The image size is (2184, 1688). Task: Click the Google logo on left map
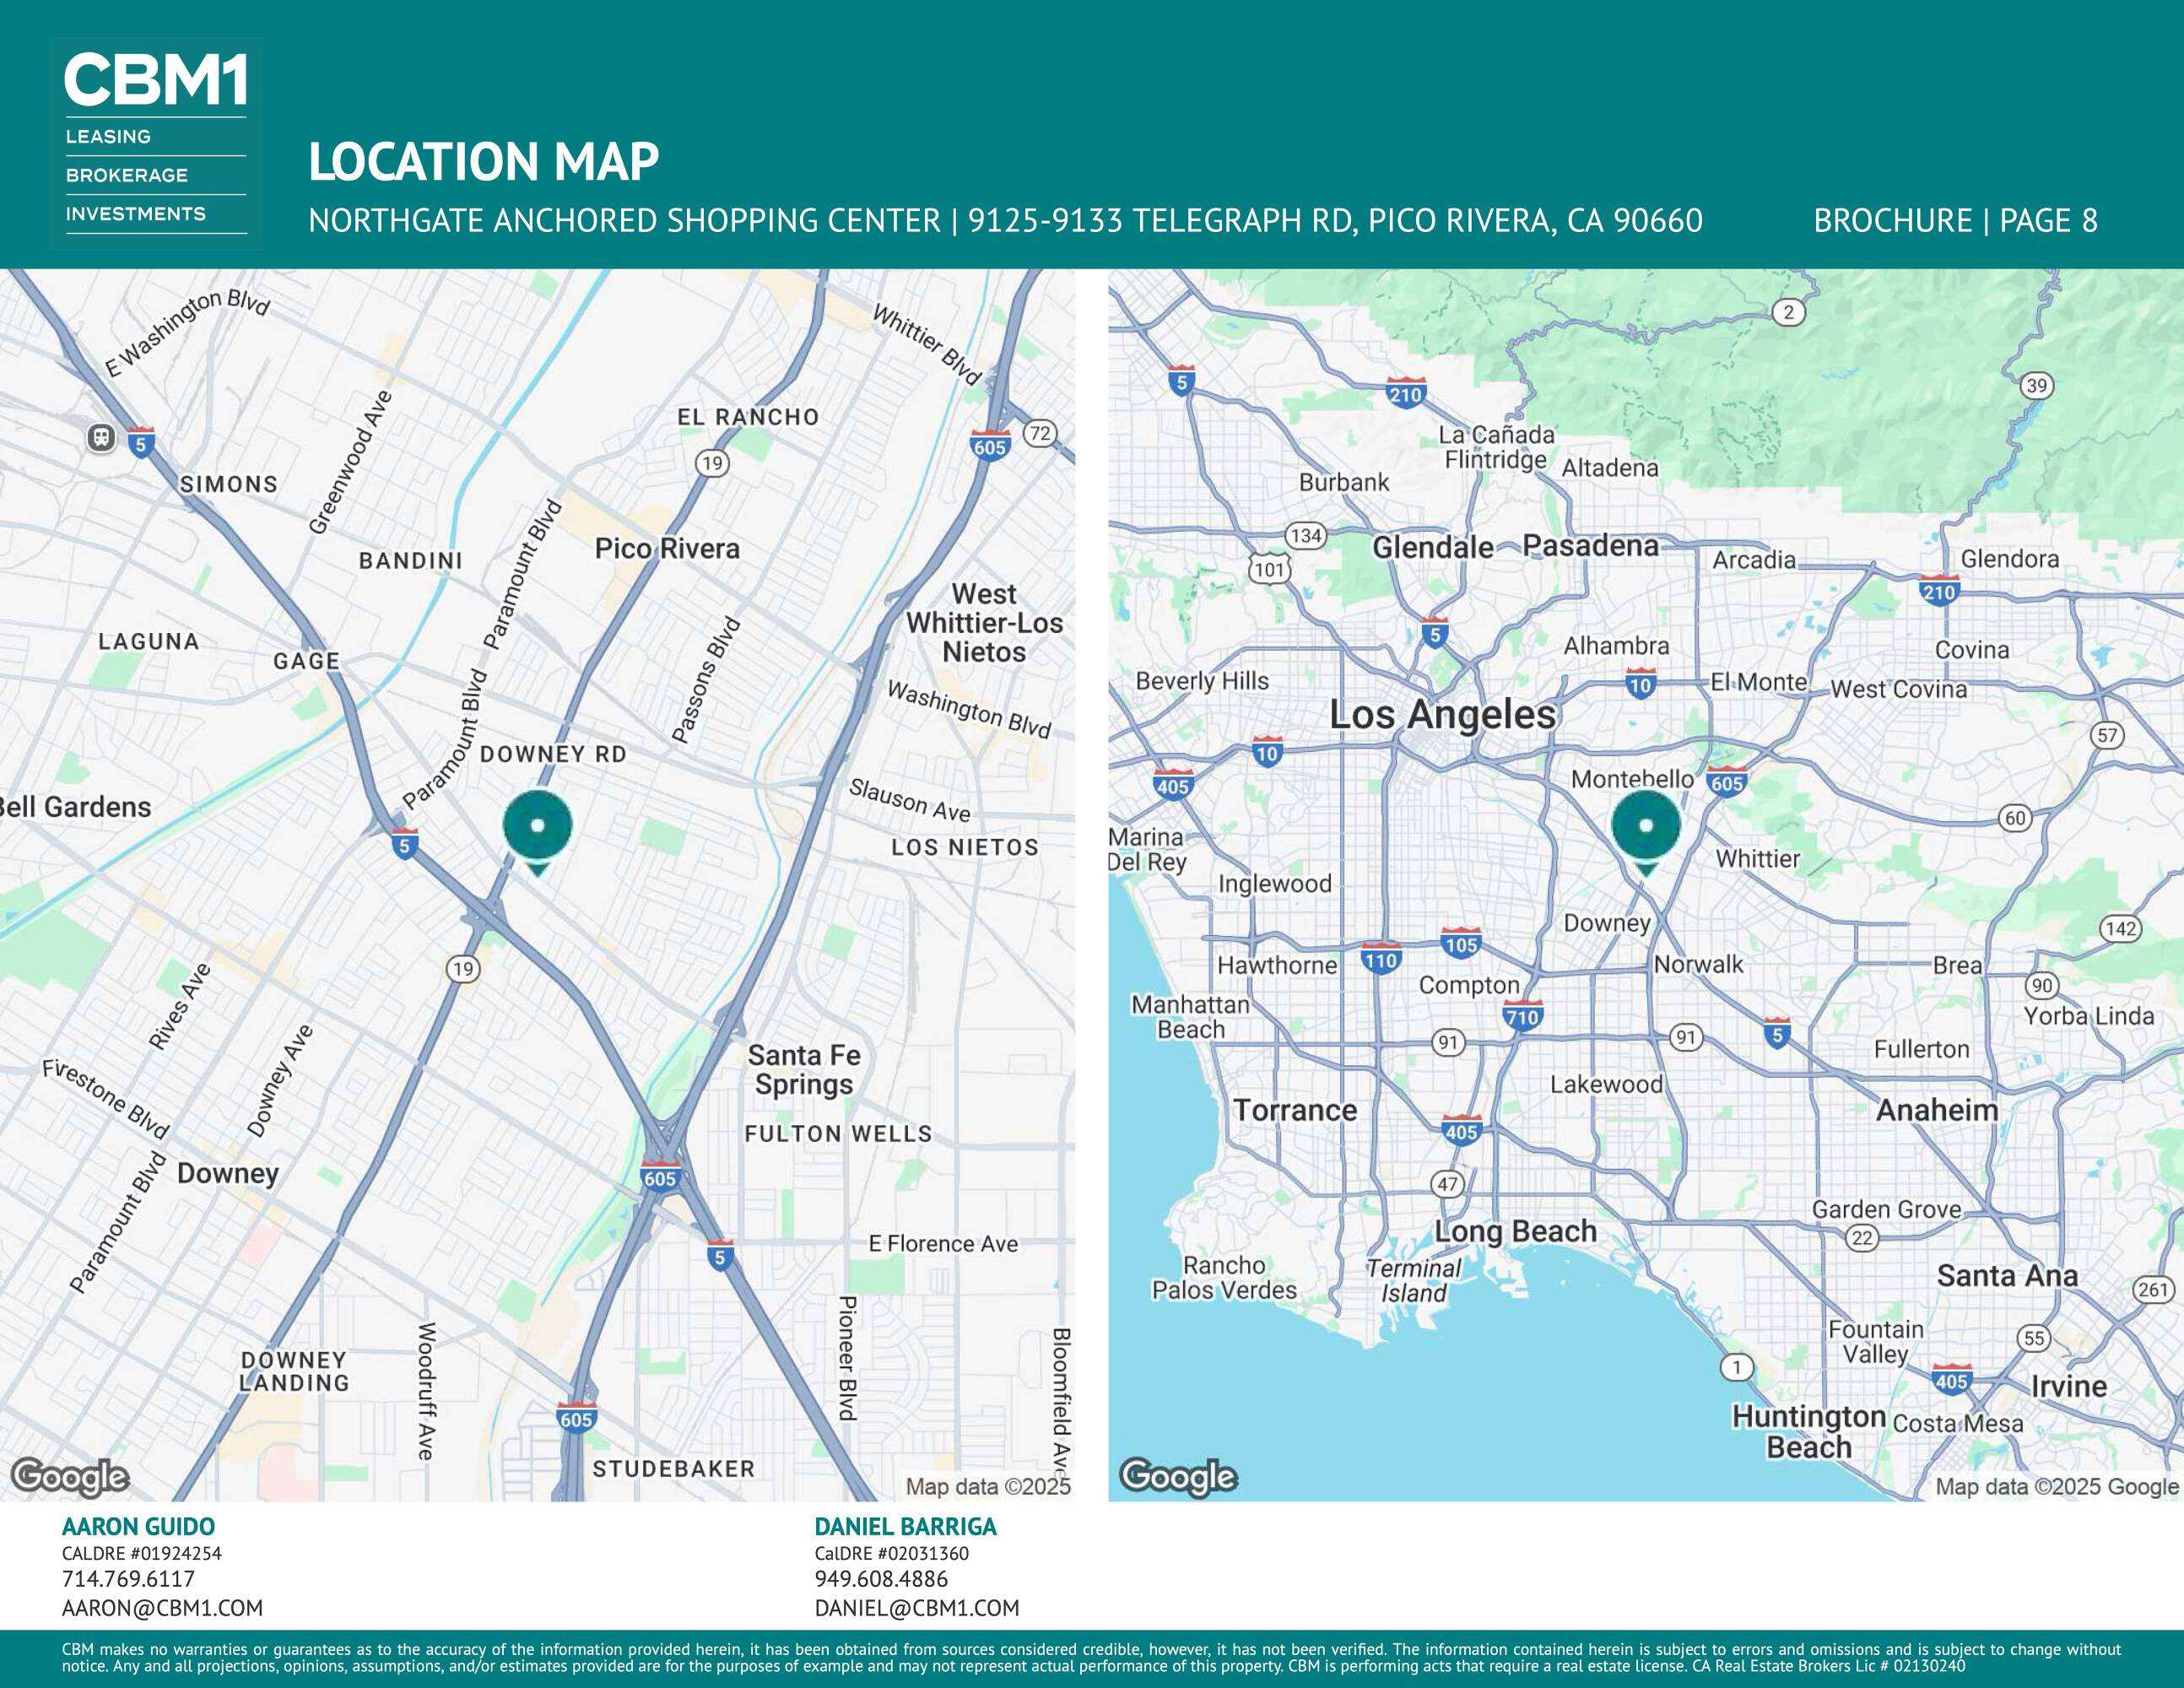[x=70, y=1476]
